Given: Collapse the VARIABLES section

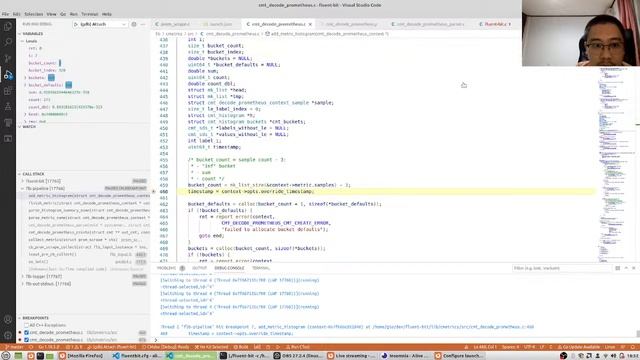Looking at the screenshot, I should [x=84, y=33].
